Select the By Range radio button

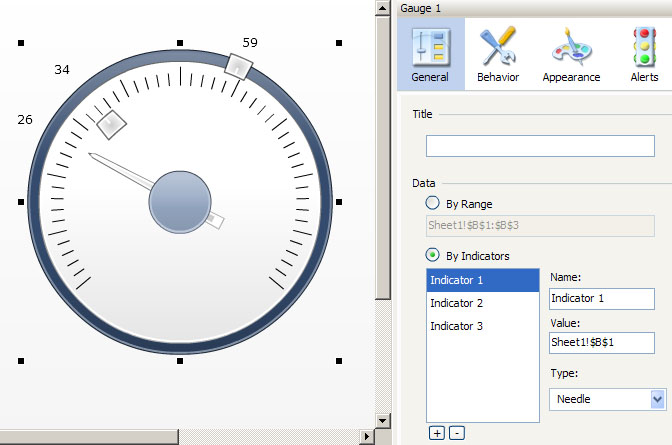(x=433, y=204)
